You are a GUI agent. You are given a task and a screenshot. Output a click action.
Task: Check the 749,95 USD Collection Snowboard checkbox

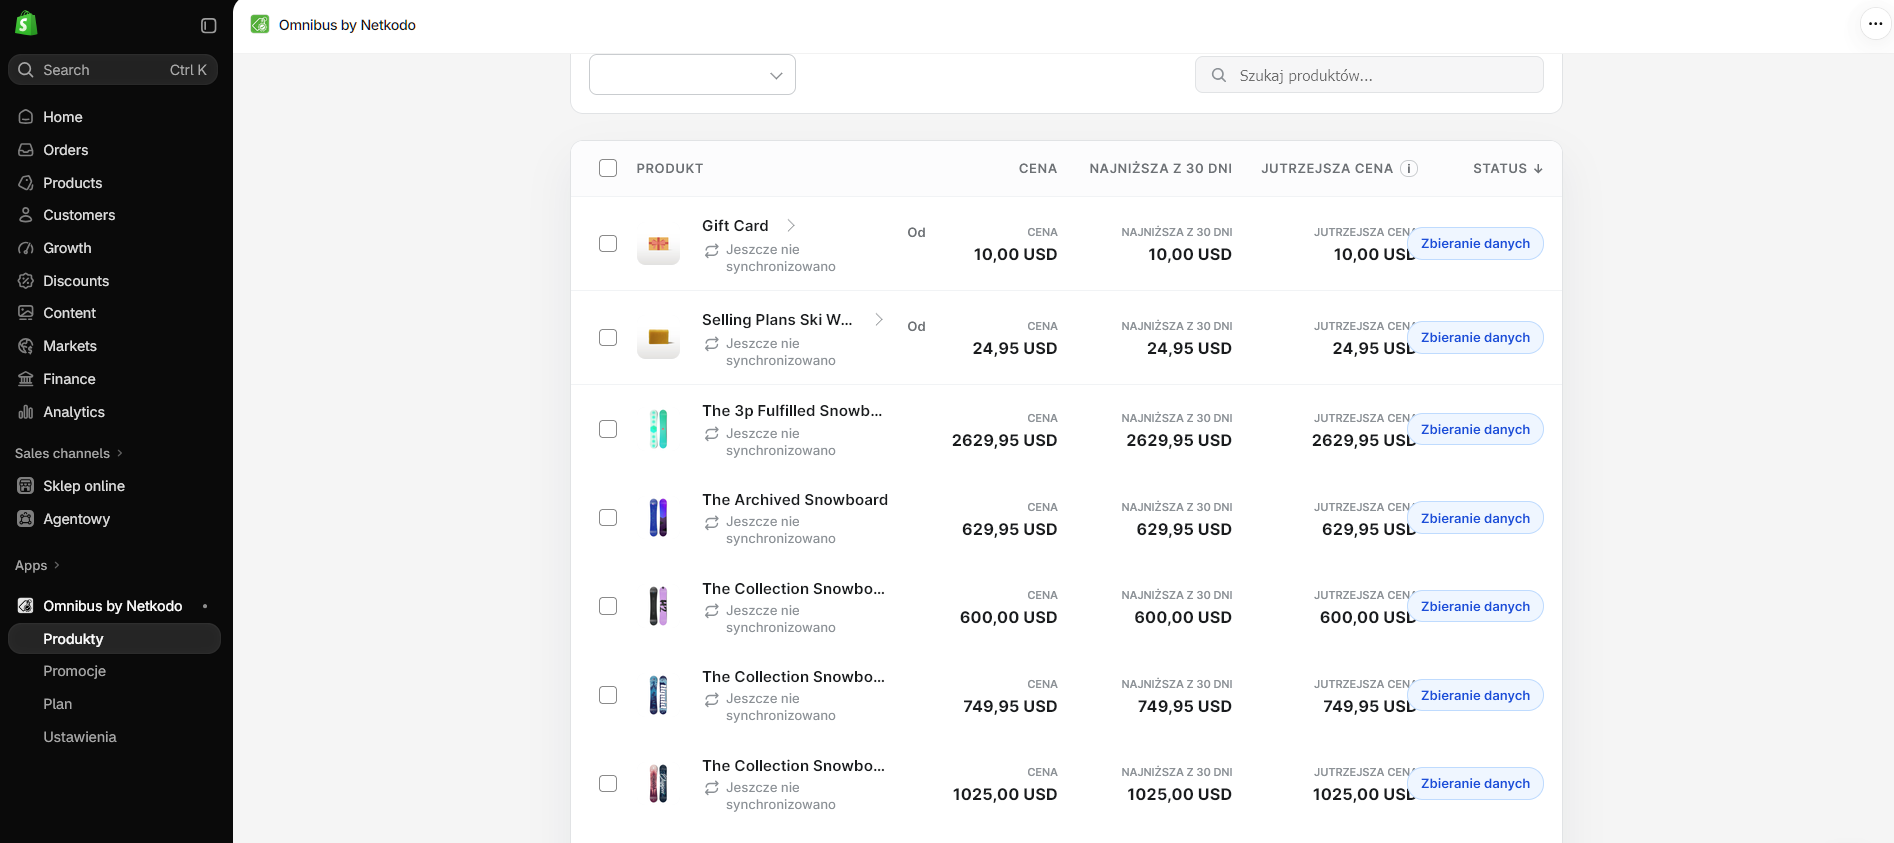[x=608, y=694]
